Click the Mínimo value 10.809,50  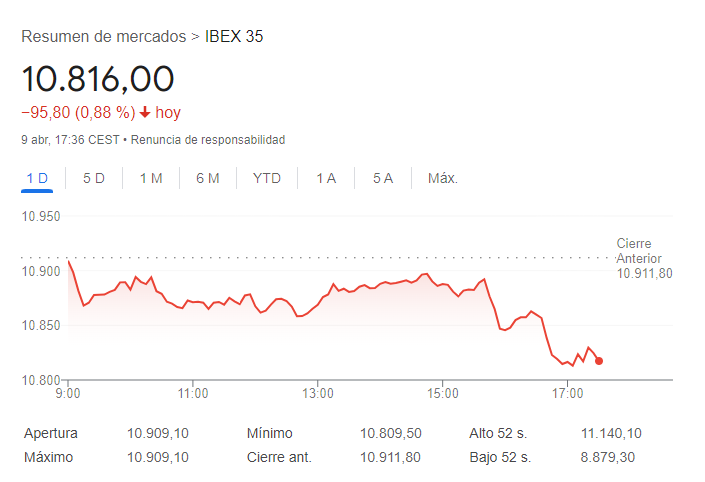pos(391,434)
